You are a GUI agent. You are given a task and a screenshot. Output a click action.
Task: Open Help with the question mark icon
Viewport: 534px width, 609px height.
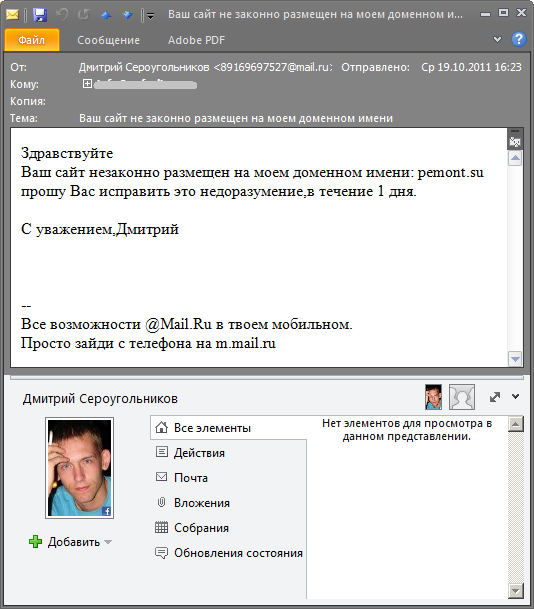click(518, 39)
